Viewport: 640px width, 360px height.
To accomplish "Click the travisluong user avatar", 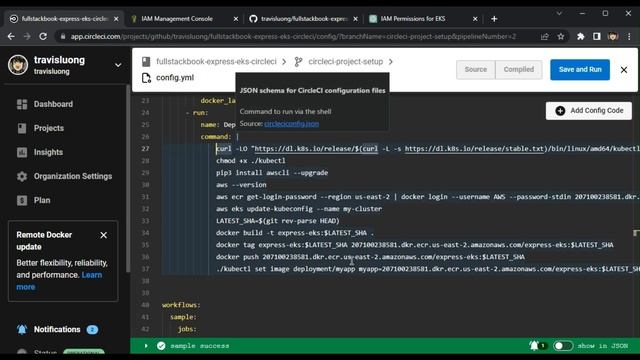I will (18, 65).
